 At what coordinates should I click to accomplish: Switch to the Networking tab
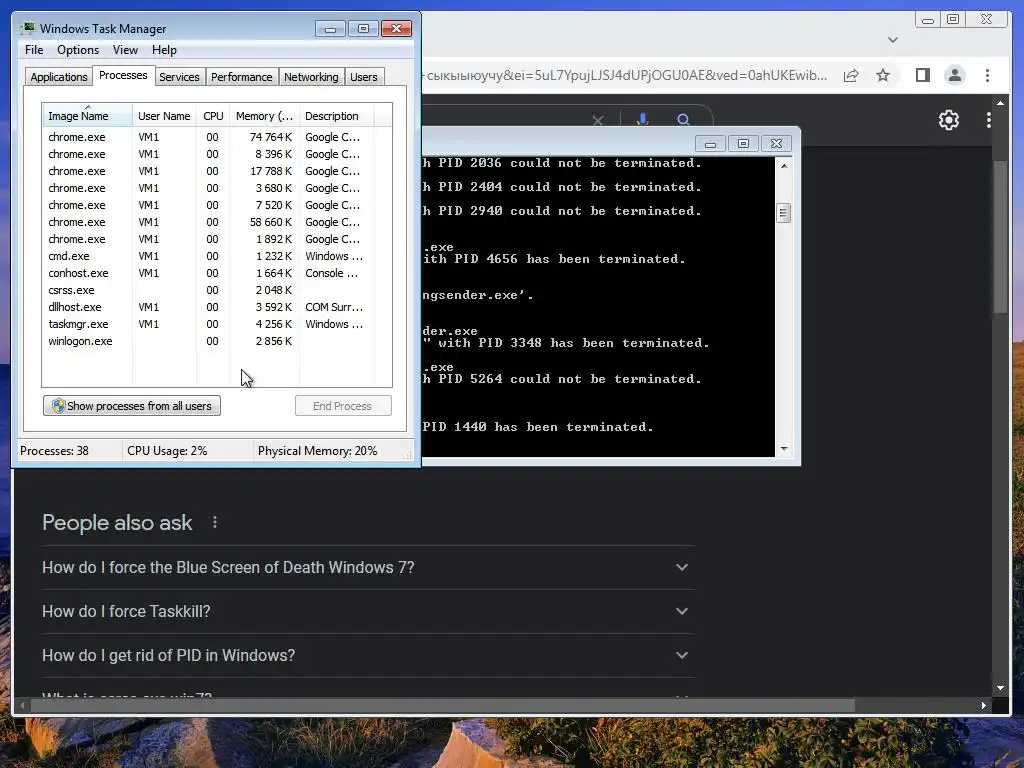[311, 77]
